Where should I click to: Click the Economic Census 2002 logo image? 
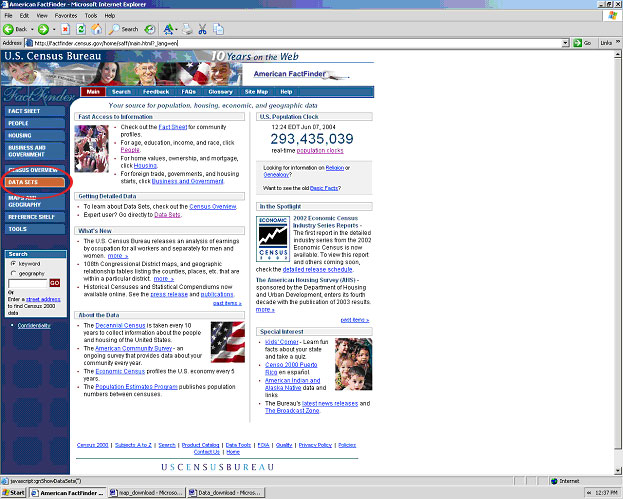[273, 239]
